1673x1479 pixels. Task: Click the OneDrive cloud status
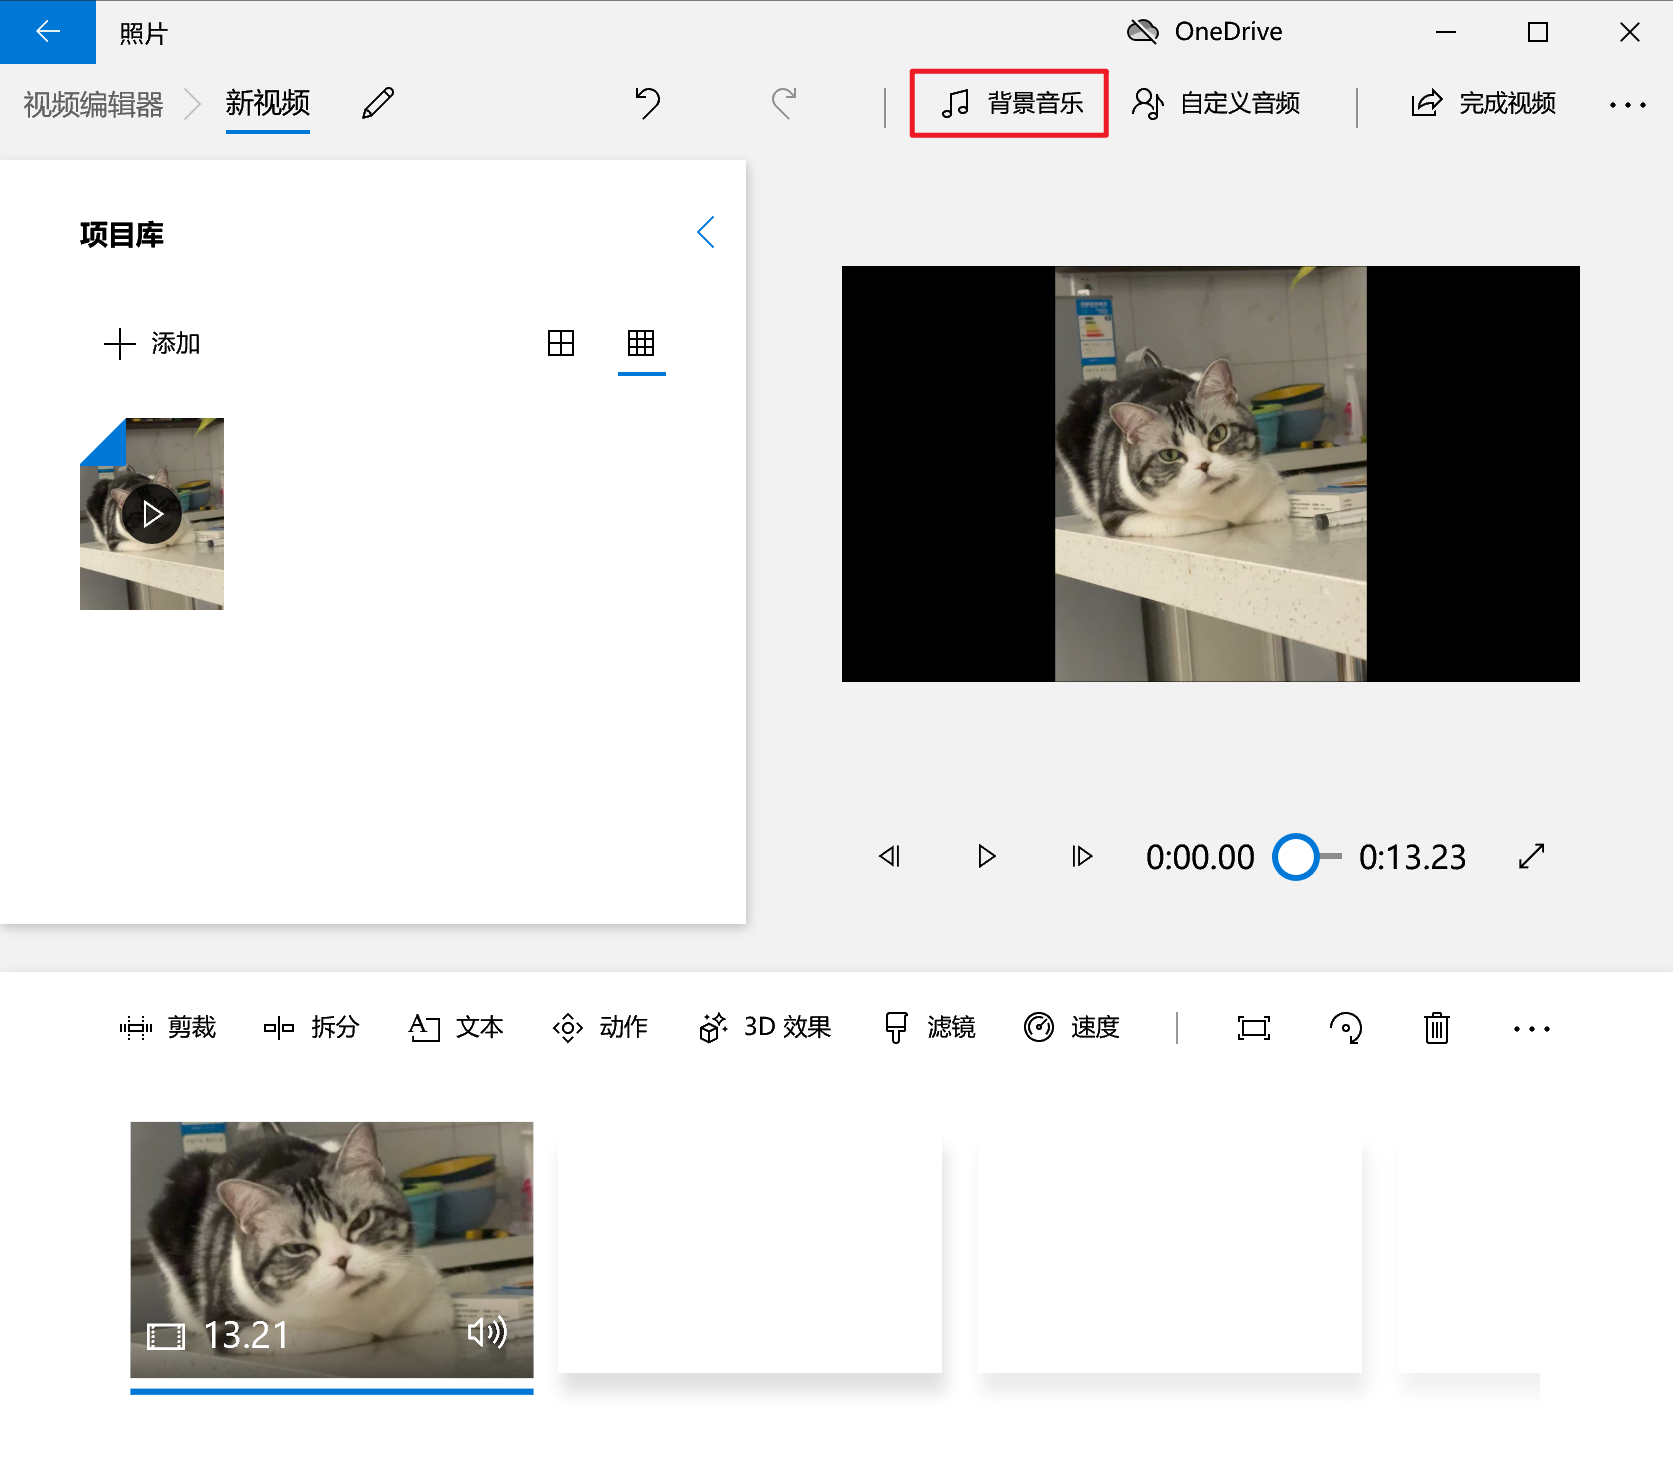pyautogui.click(x=1204, y=32)
